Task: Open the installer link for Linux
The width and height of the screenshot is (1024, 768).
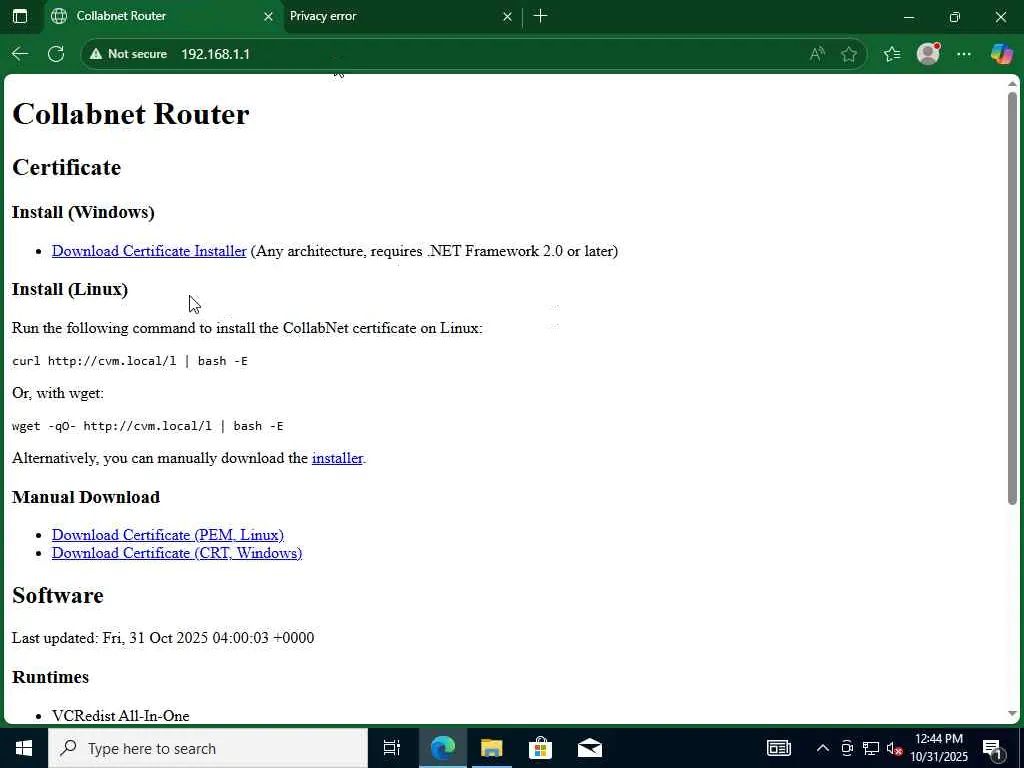Action: coord(337,458)
